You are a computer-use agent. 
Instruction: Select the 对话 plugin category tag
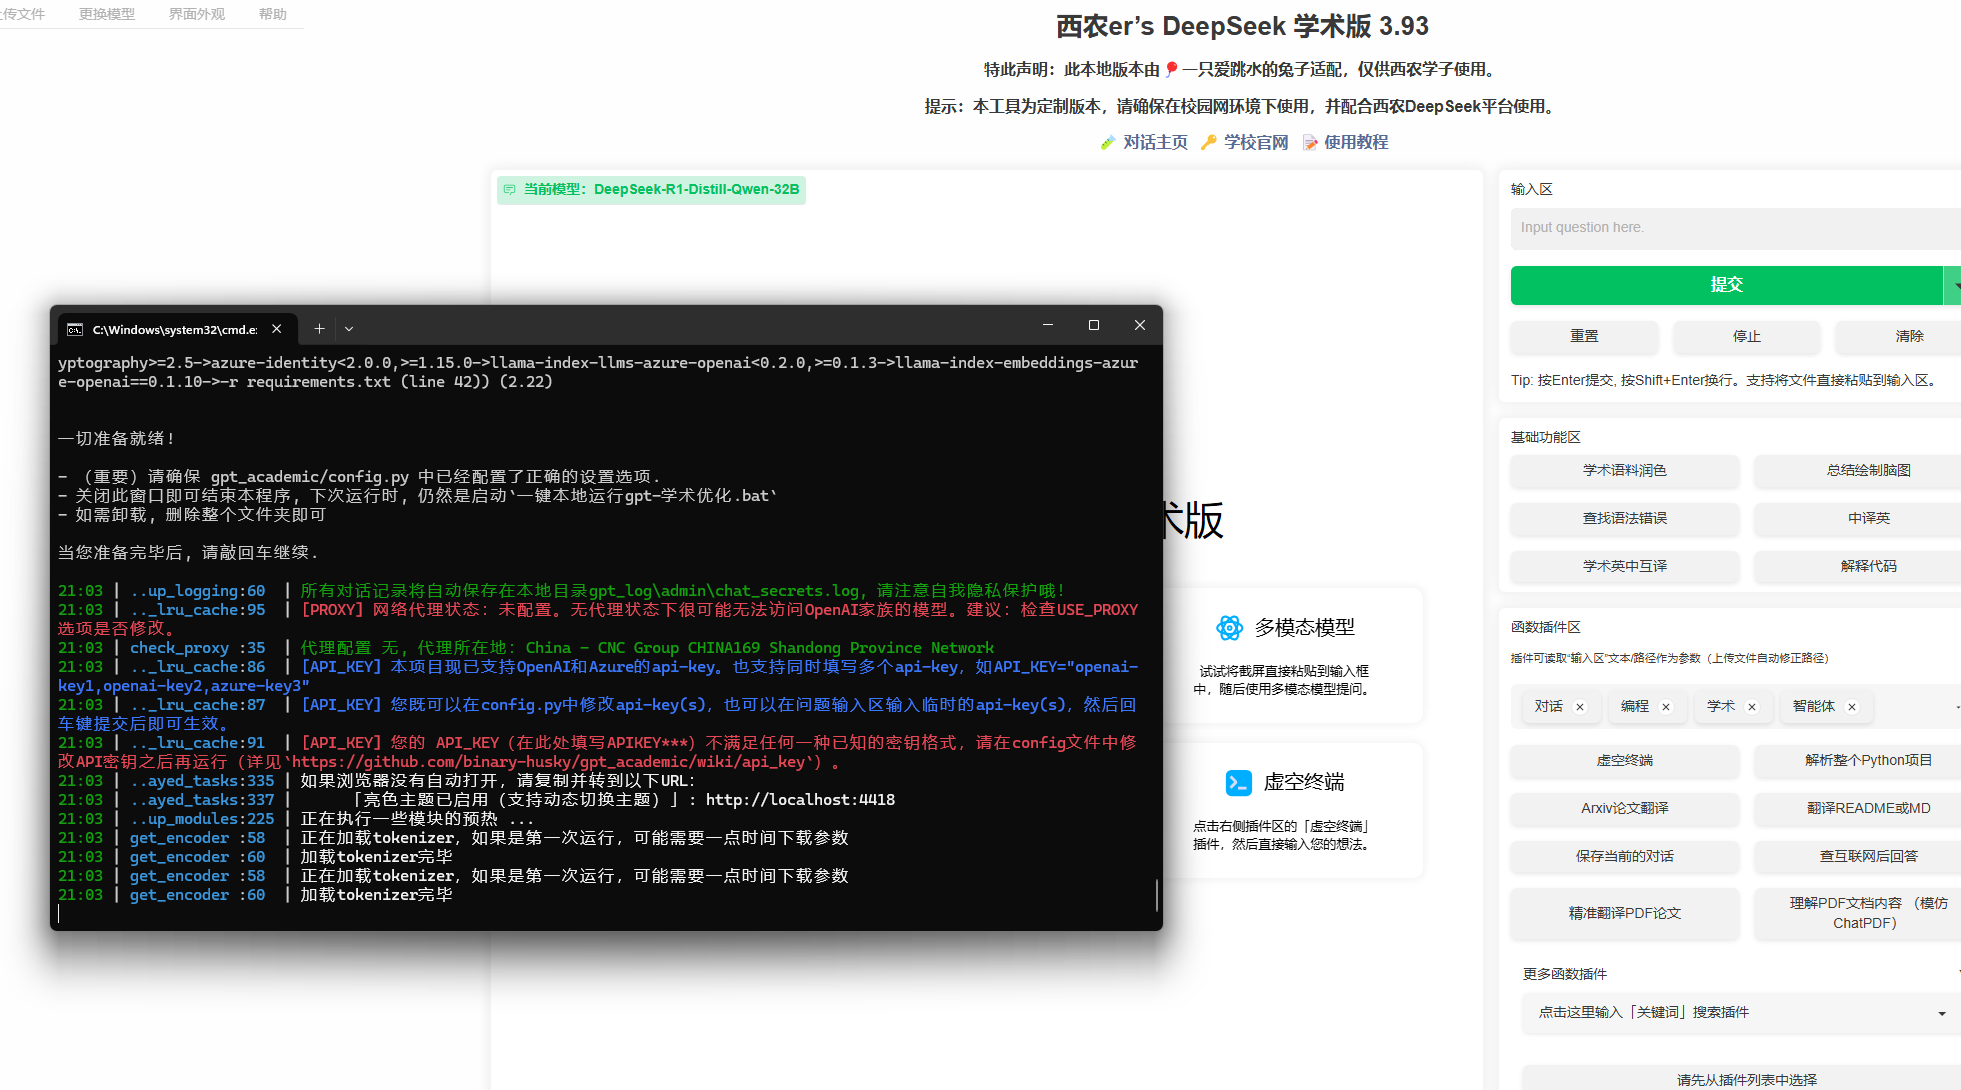1549,707
